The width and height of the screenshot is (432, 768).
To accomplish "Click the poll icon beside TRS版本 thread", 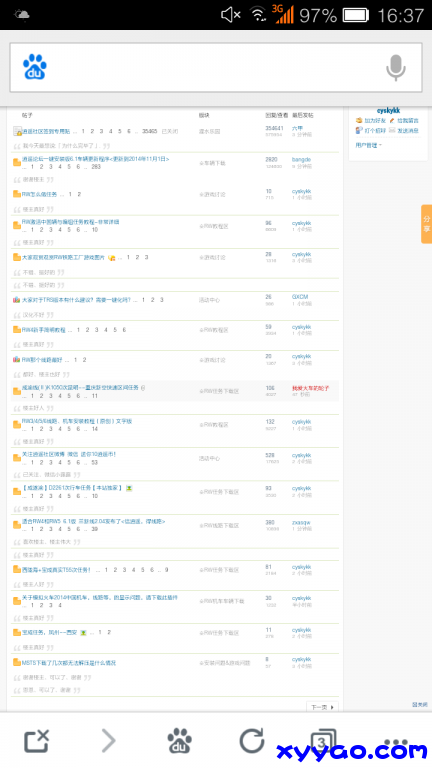I will pyautogui.click(x=17, y=300).
